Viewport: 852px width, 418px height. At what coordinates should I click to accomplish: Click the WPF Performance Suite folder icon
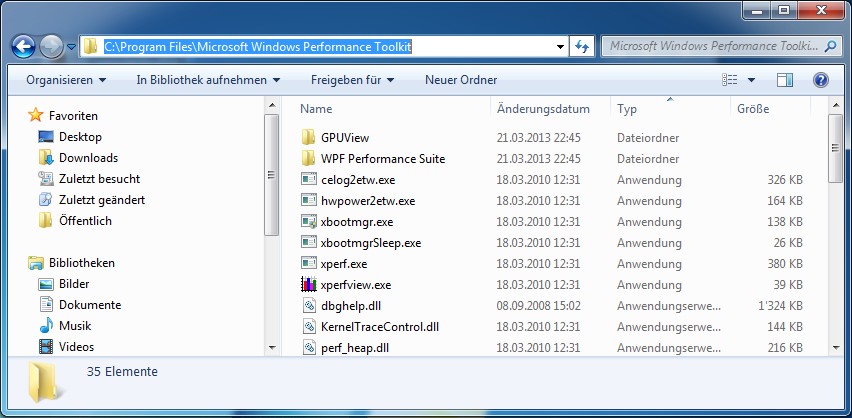pos(309,159)
